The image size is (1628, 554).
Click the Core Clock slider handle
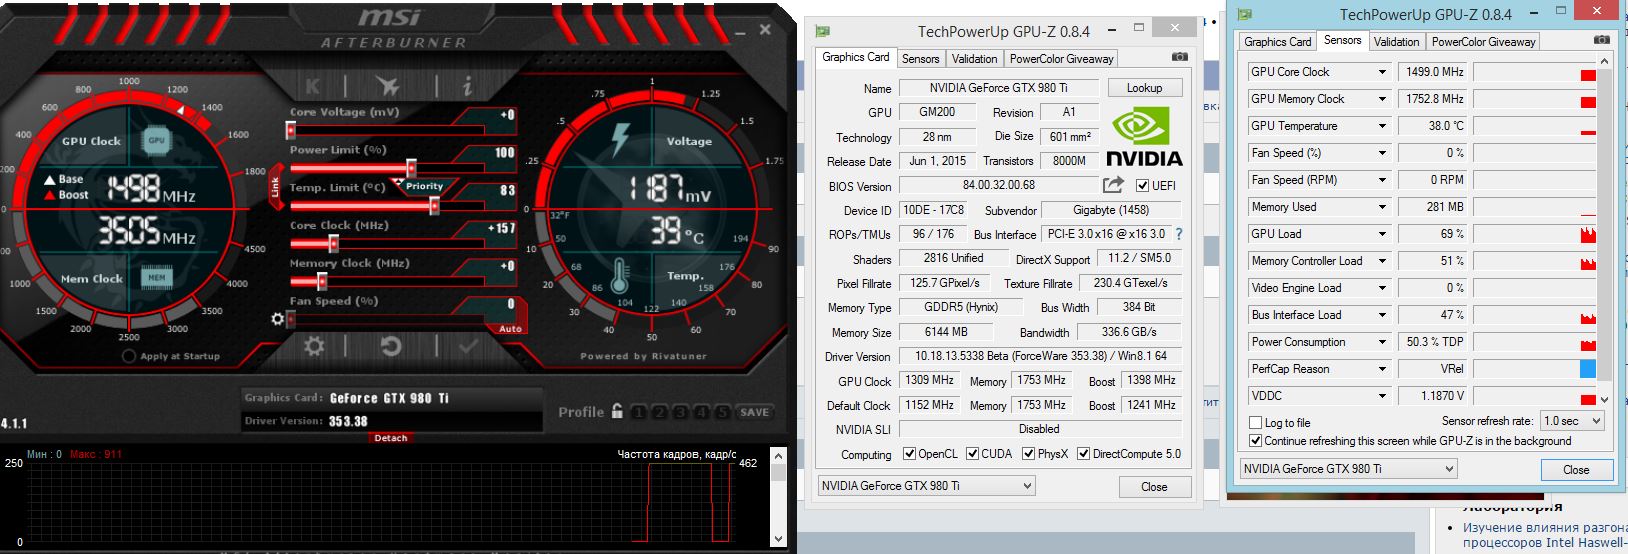click(x=333, y=244)
